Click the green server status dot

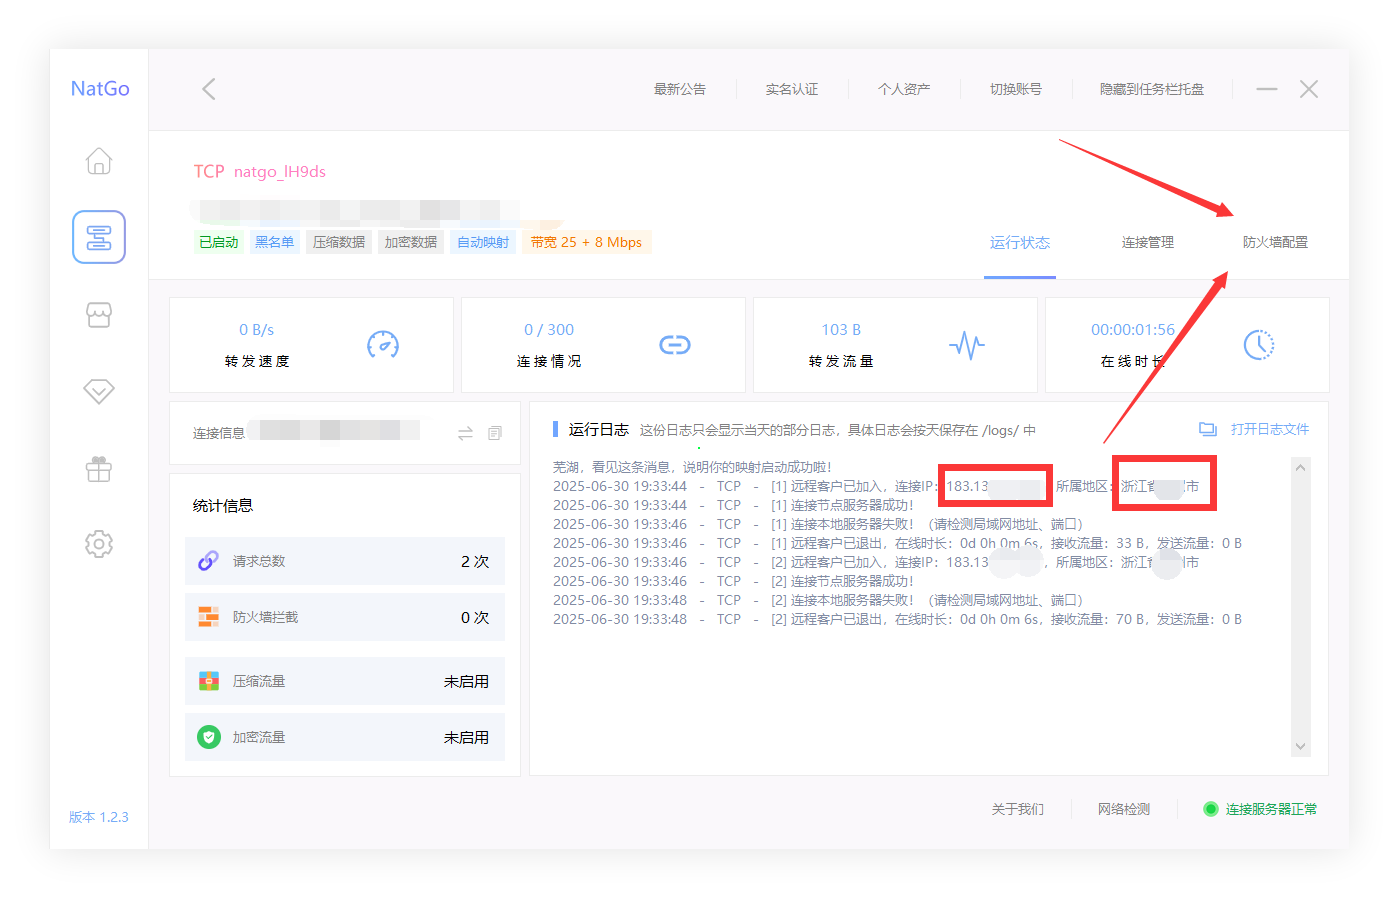click(x=1210, y=809)
